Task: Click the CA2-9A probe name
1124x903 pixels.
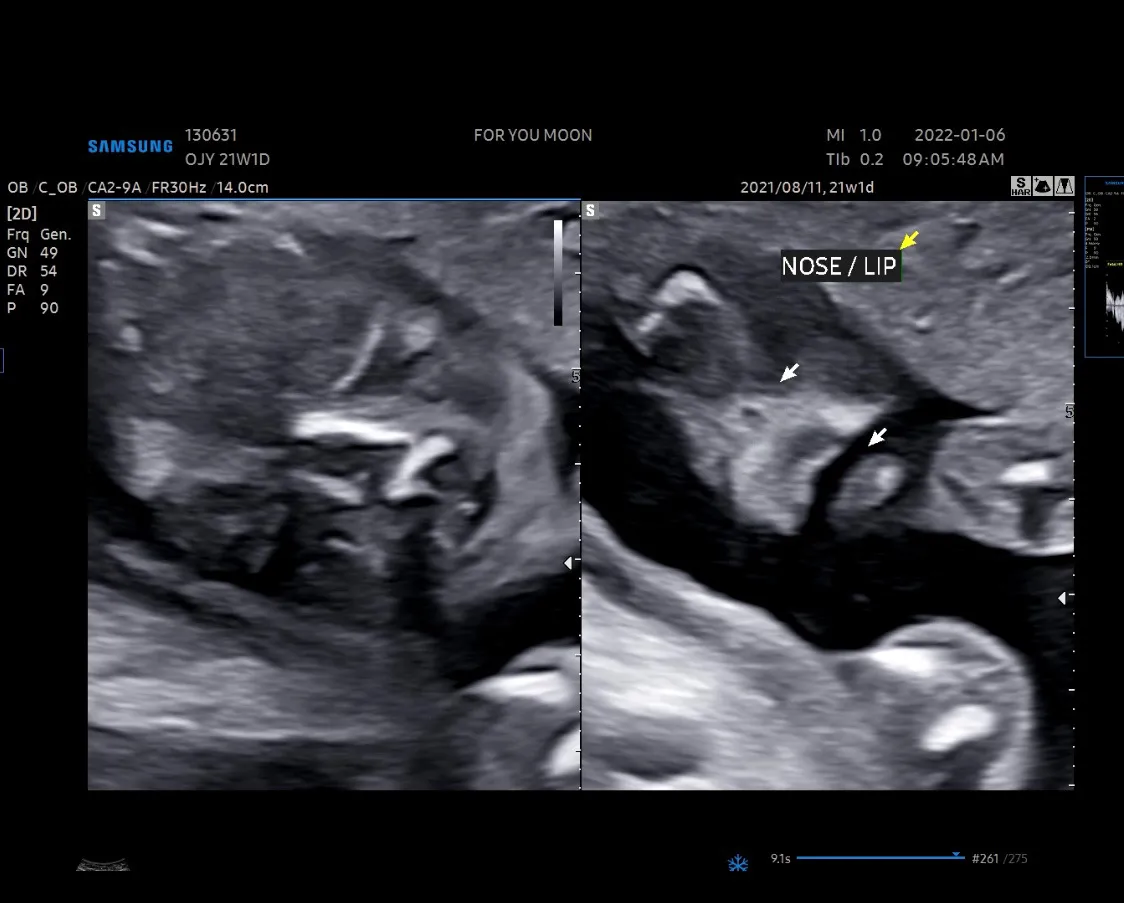Action: (114, 188)
